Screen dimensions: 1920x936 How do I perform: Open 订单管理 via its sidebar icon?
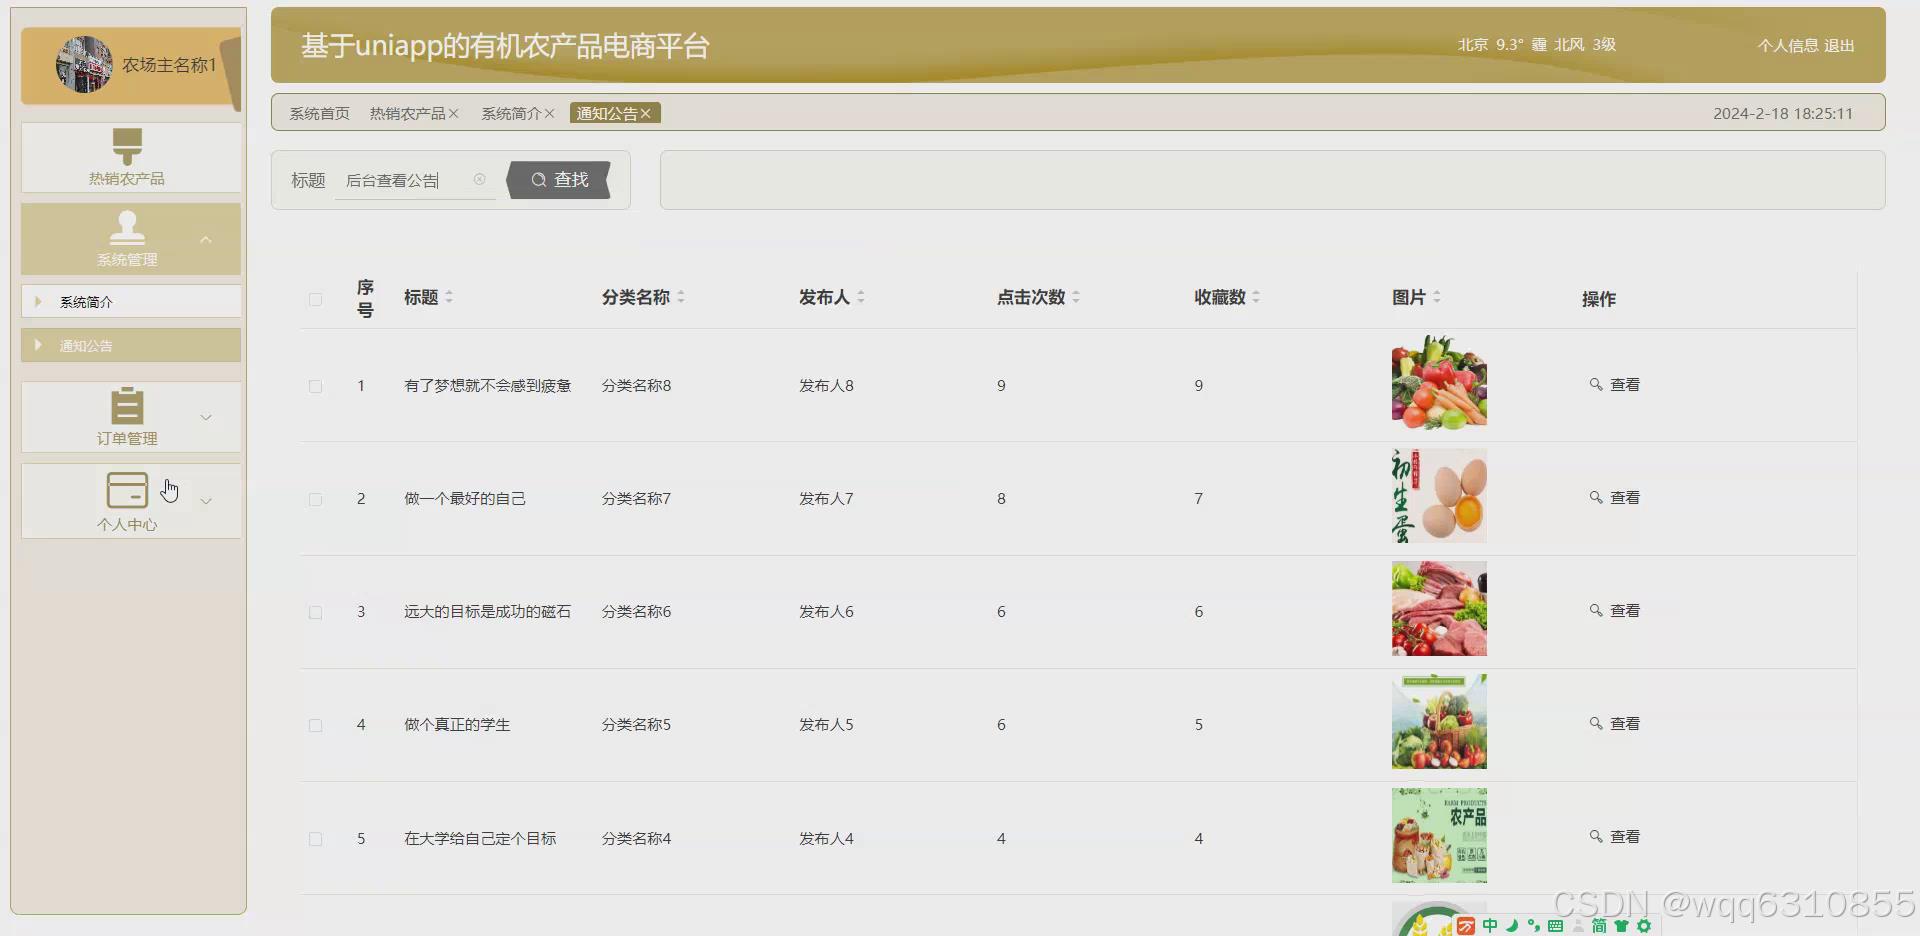[127, 405]
